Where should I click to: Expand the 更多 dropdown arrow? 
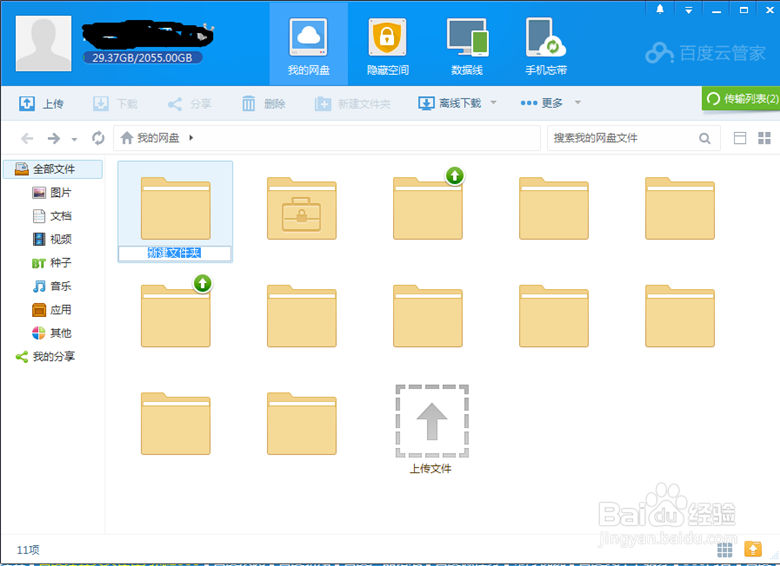578,102
